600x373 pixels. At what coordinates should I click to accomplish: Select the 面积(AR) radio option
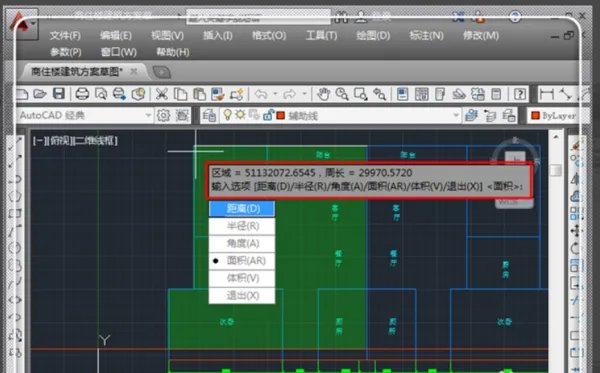point(242,261)
